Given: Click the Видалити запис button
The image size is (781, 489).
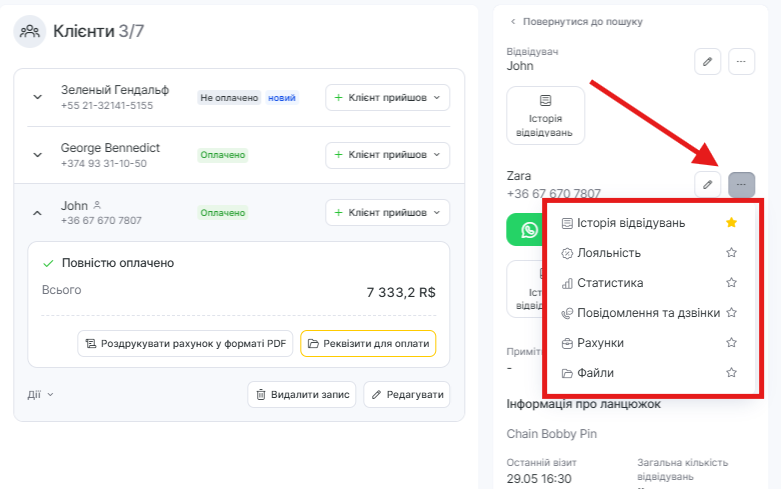Looking at the screenshot, I should pyautogui.click(x=301, y=394).
